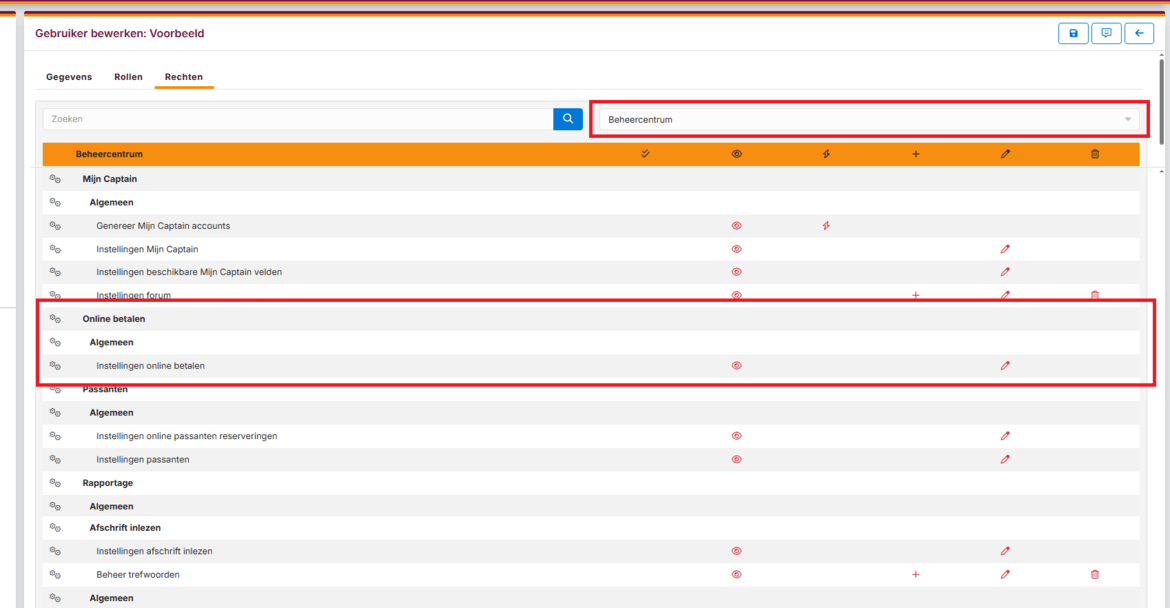Click the blue search magnifier button
This screenshot has width=1170, height=608.
point(568,119)
